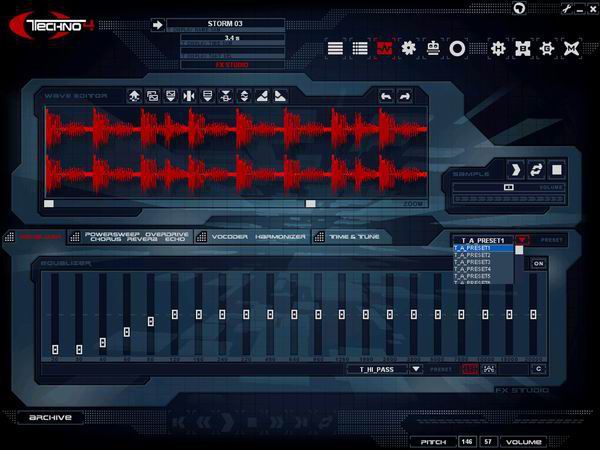Image resolution: width=600 pixels, height=450 pixels.
Task: Collapse the T_A_PRESET1 dropdown with red arrow
Action: pos(522,240)
